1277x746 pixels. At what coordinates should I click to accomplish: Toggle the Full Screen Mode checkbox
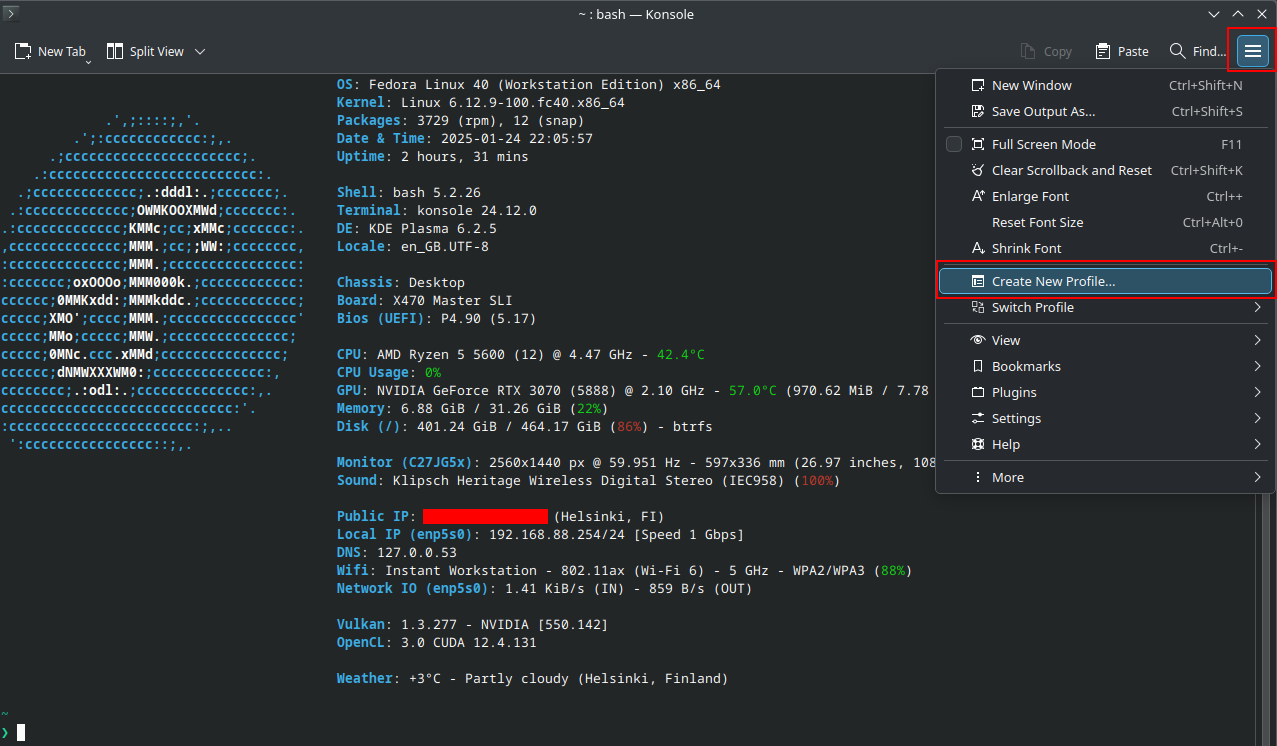pyautogui.click(x=954, y=144)
